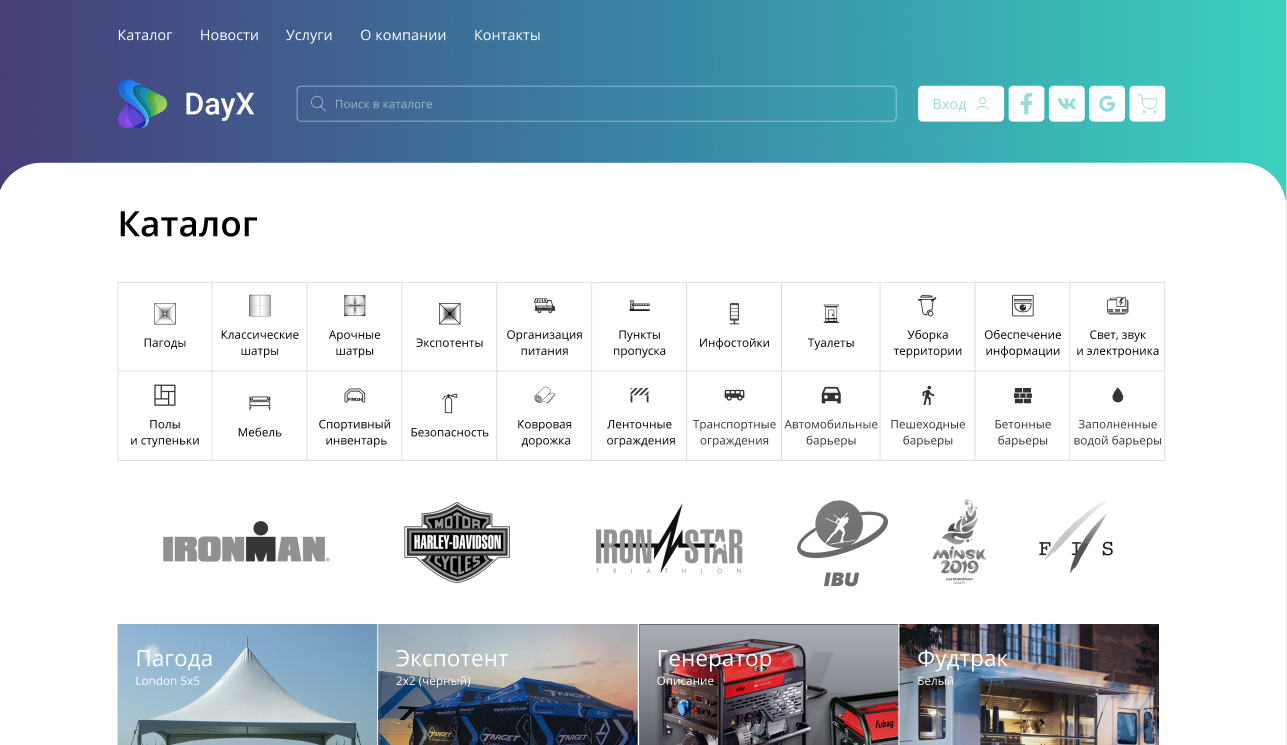
Task: Open Обеспечение информации category
Action: click(1023, 327)
